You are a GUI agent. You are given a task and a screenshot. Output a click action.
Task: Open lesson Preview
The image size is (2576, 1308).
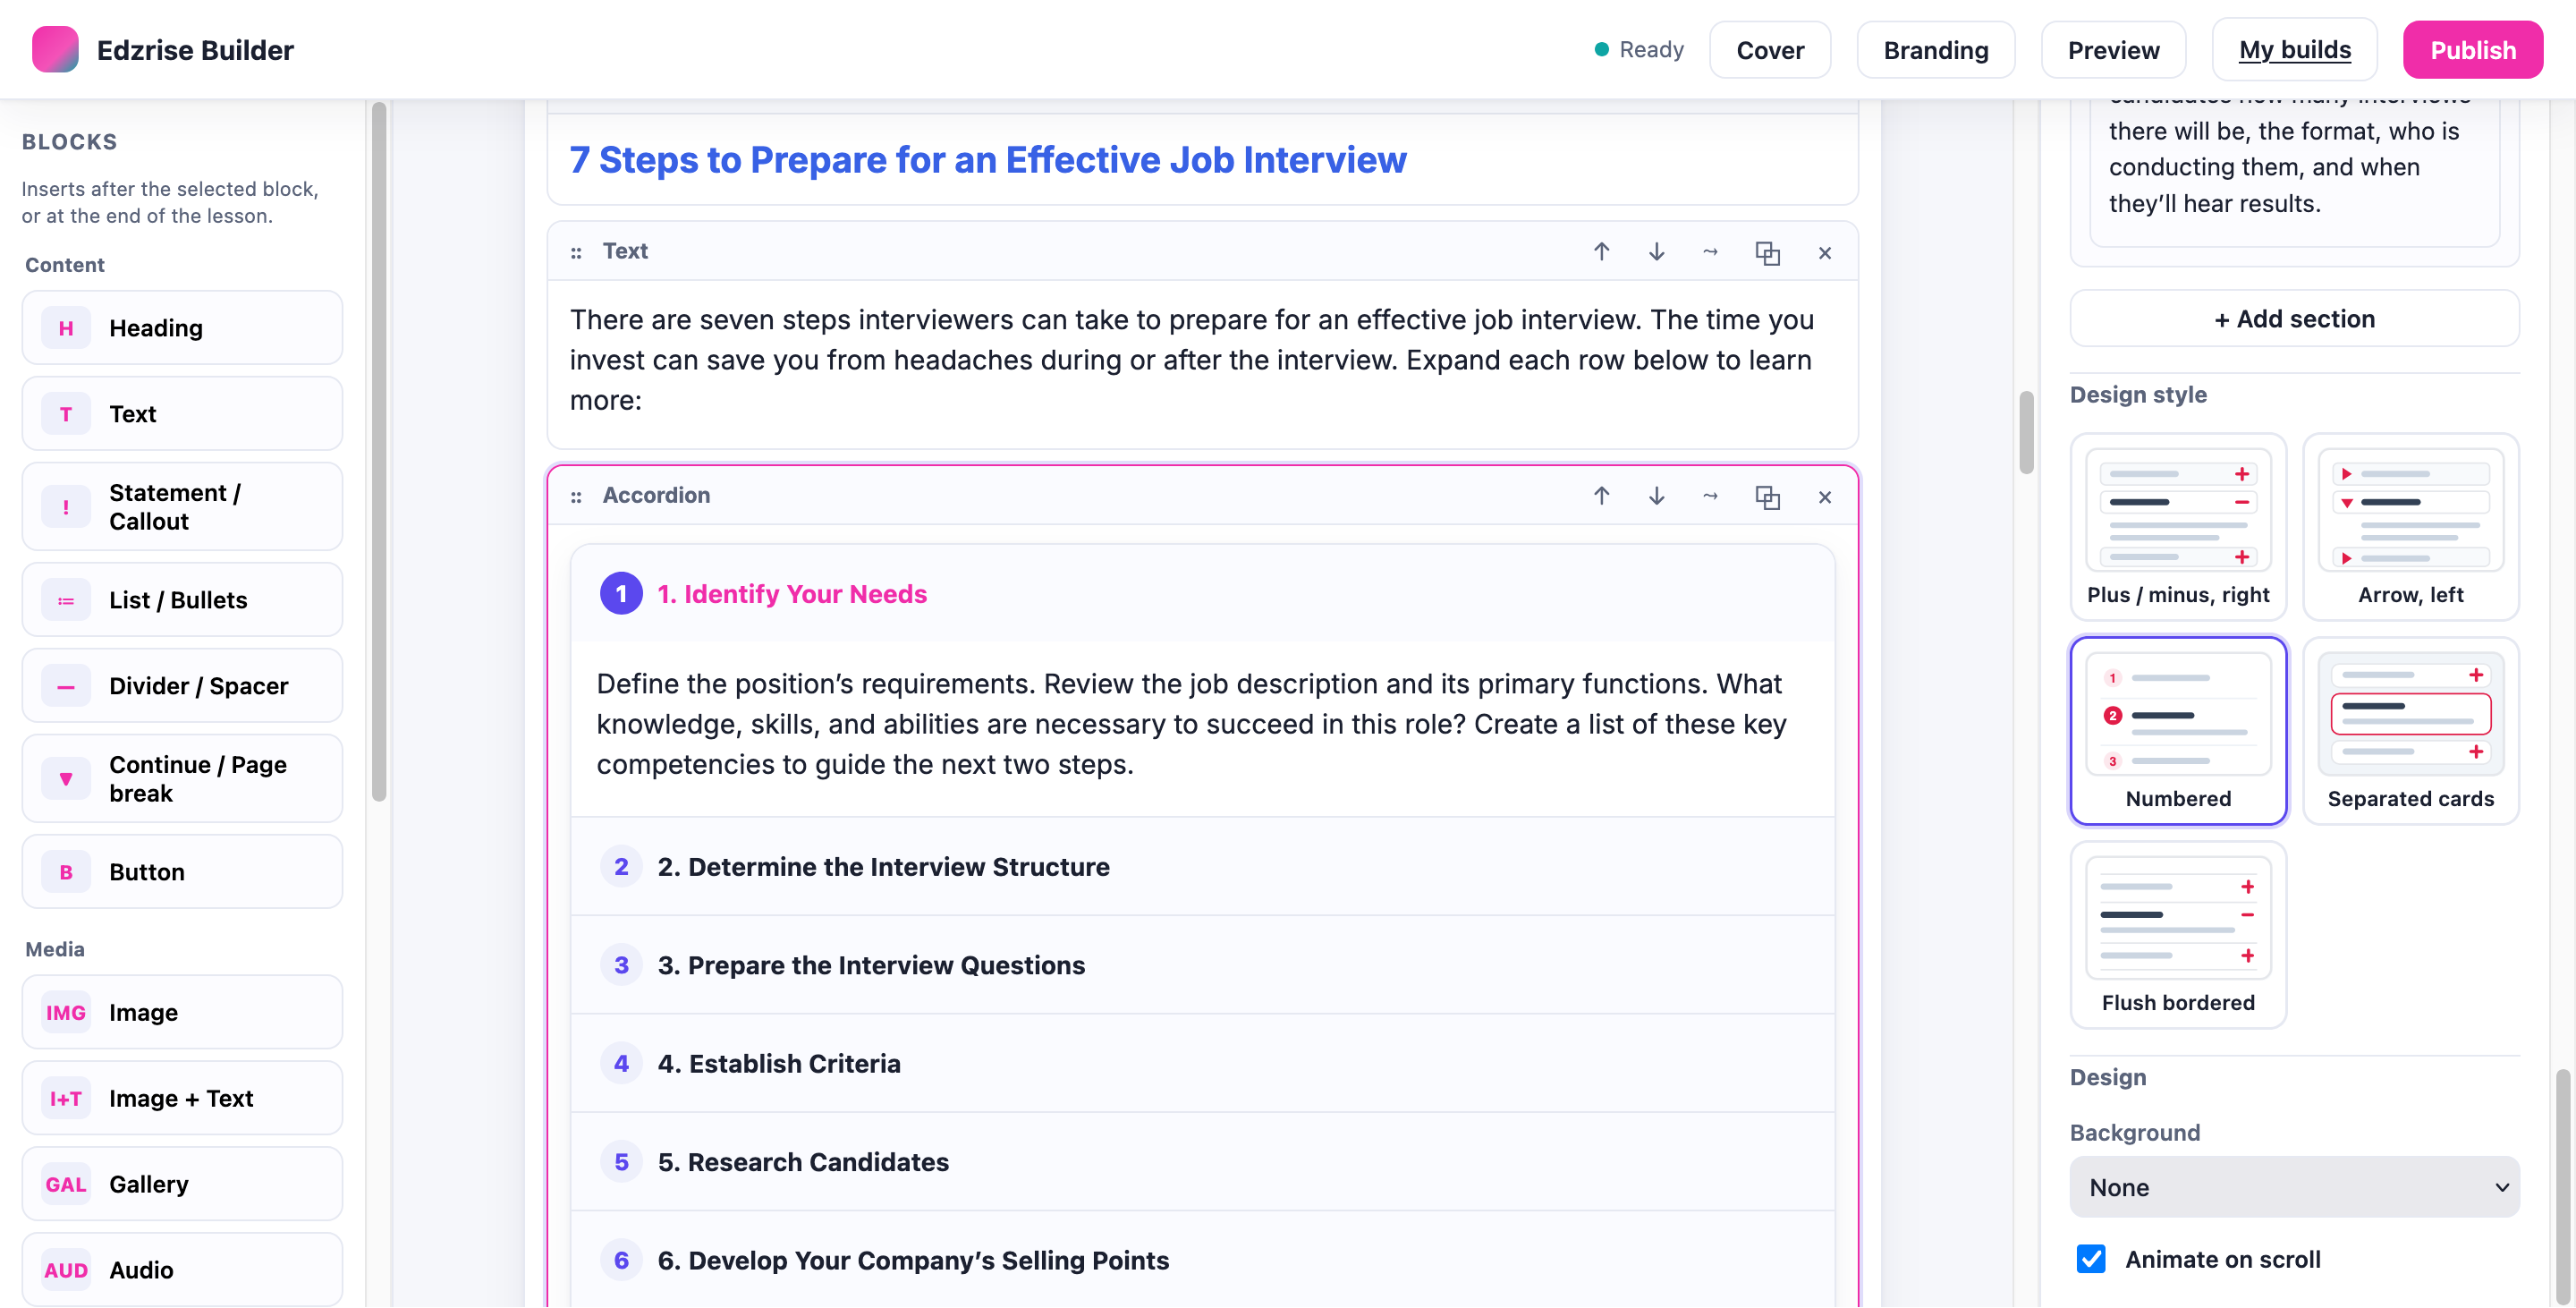(x=2112, y=50)
